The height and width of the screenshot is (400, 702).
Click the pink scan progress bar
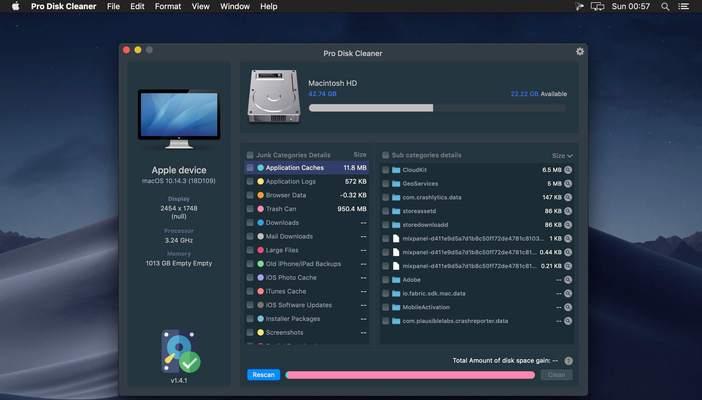[410, 375]
